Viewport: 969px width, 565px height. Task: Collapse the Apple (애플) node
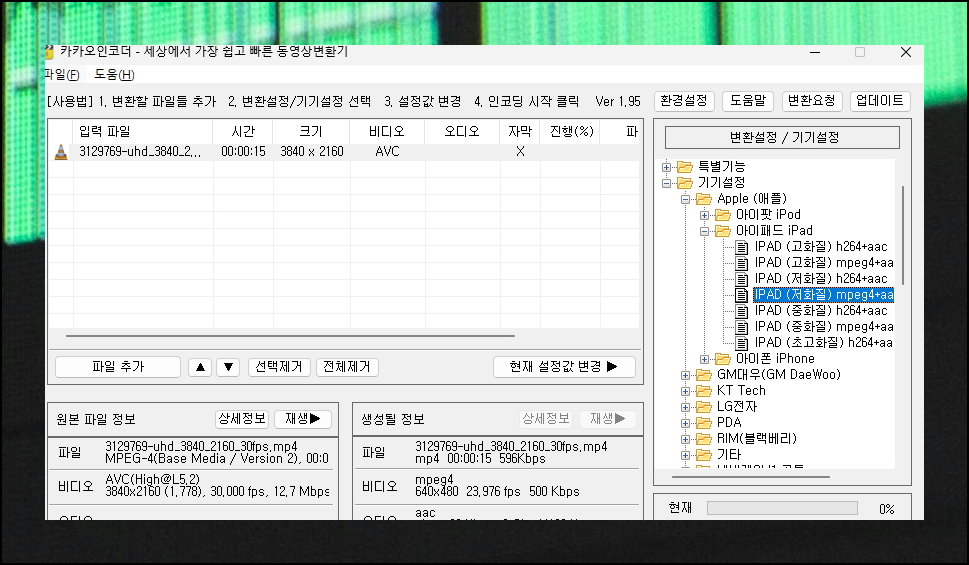[x=685, y=199]
